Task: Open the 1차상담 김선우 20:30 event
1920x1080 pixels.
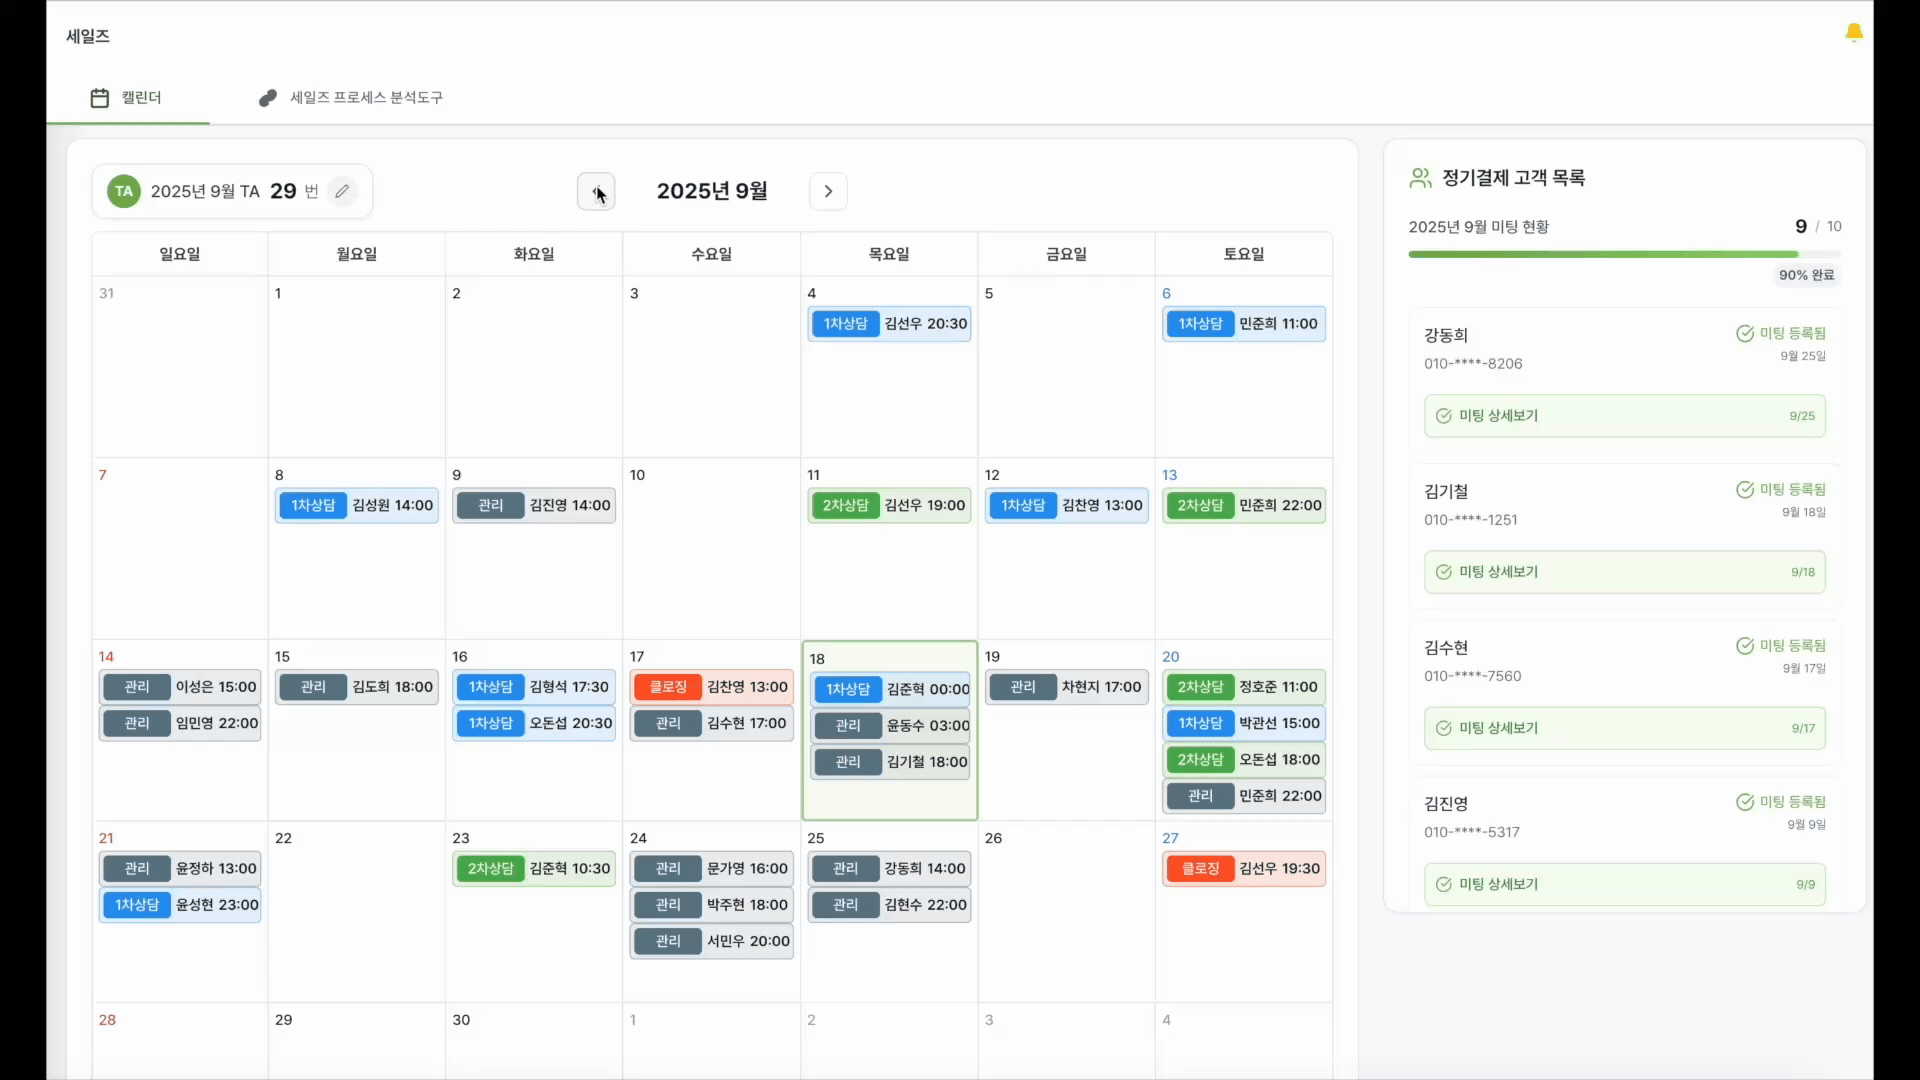Action: click(889, 324)
